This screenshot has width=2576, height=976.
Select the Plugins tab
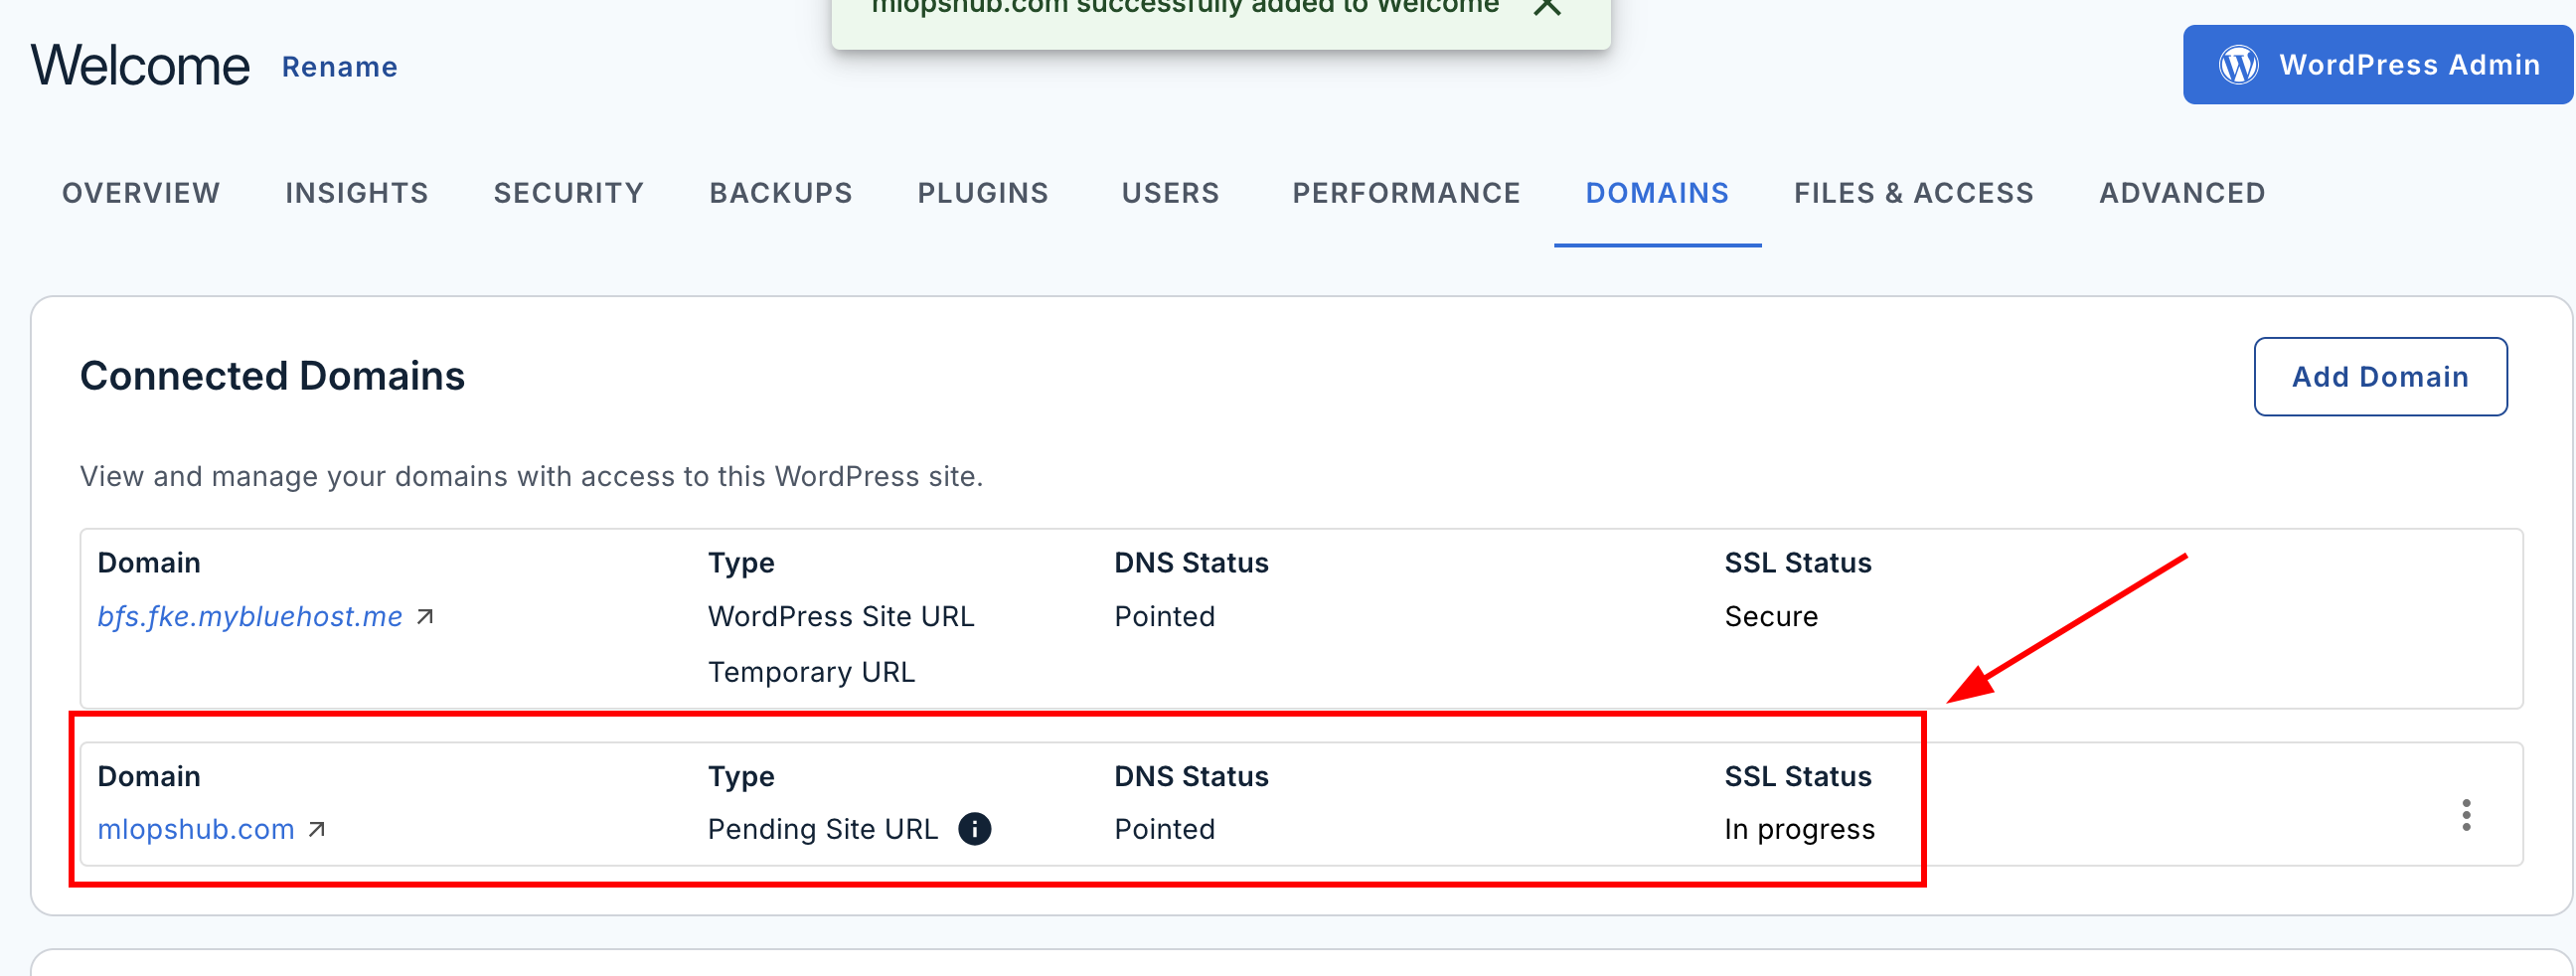point(983,193)
